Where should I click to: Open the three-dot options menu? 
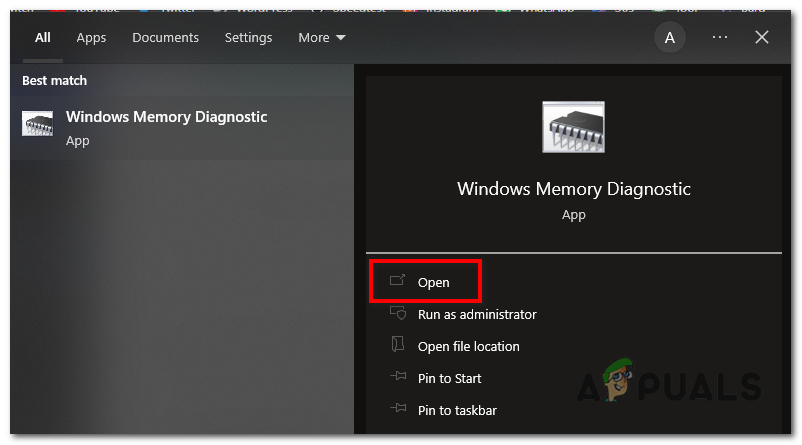click(x=720, y=37)
